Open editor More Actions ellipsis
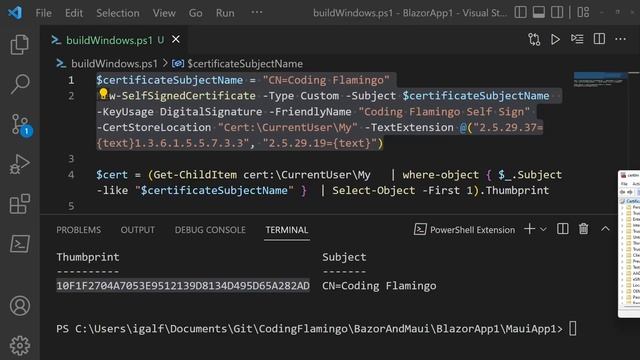This screenshot has height=360, width=640. click(x=620, y=39)
